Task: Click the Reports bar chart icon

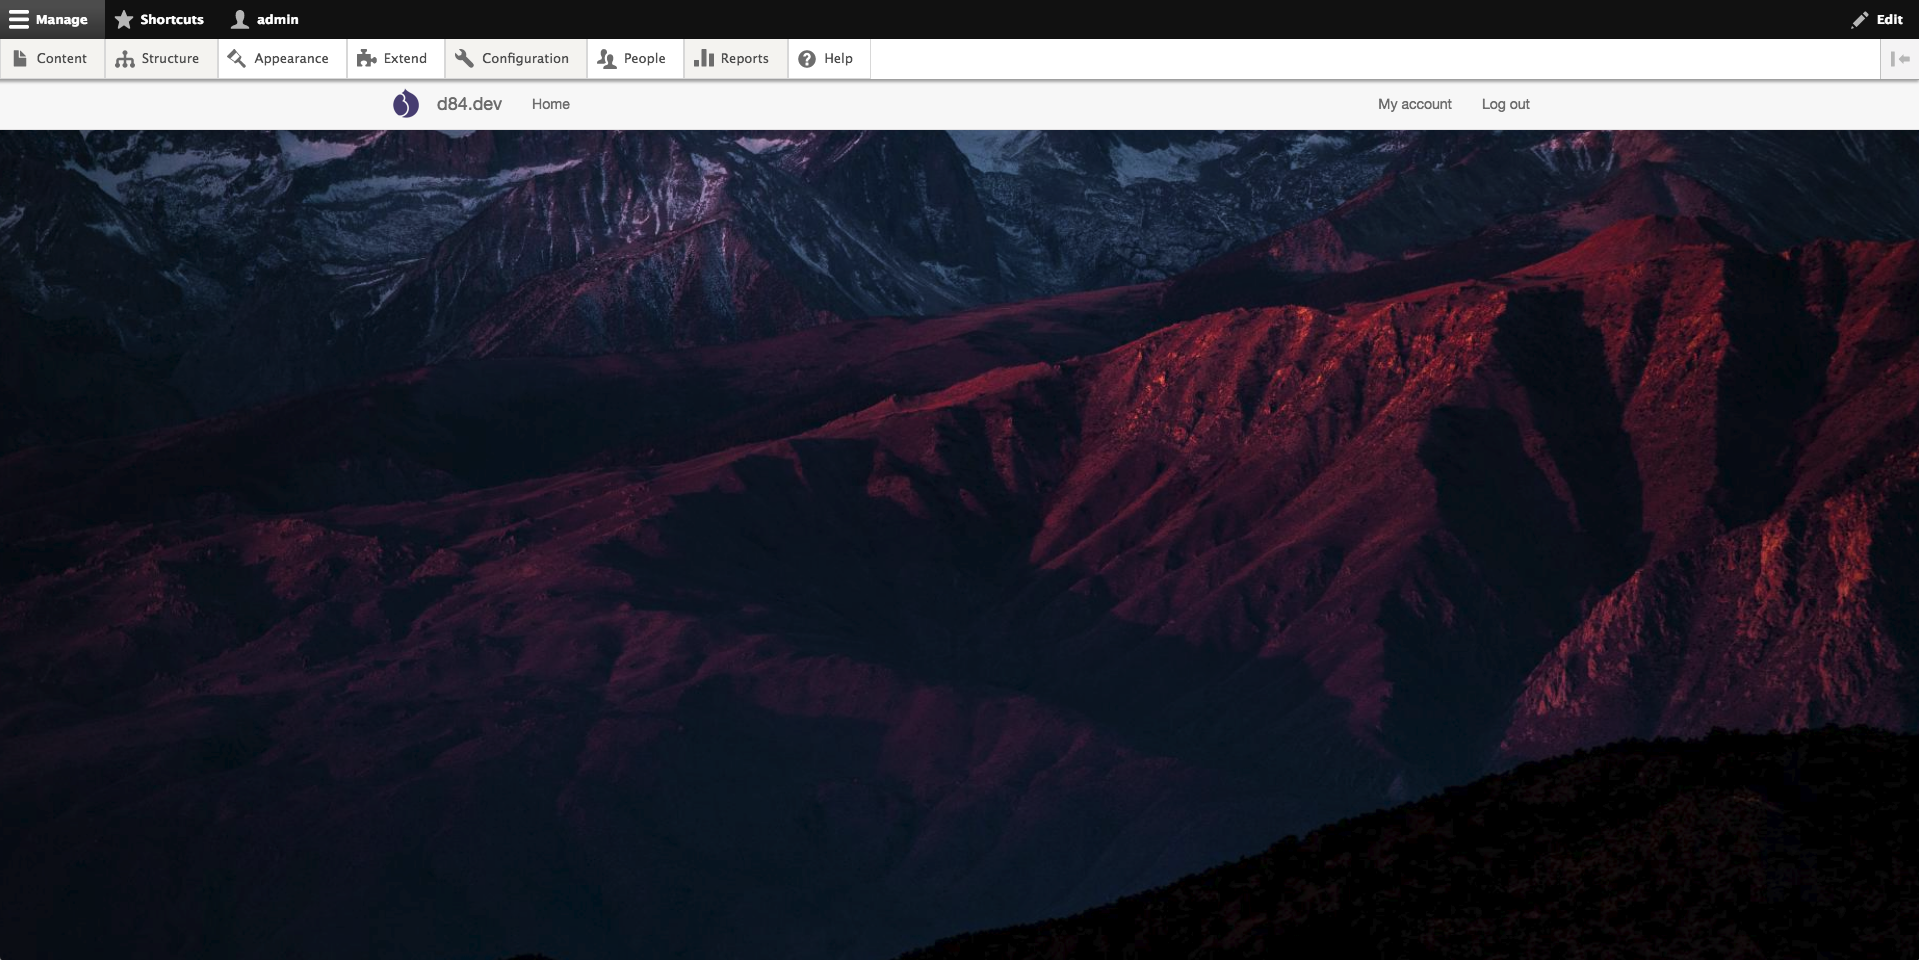Action: click(x=704, y=59)
